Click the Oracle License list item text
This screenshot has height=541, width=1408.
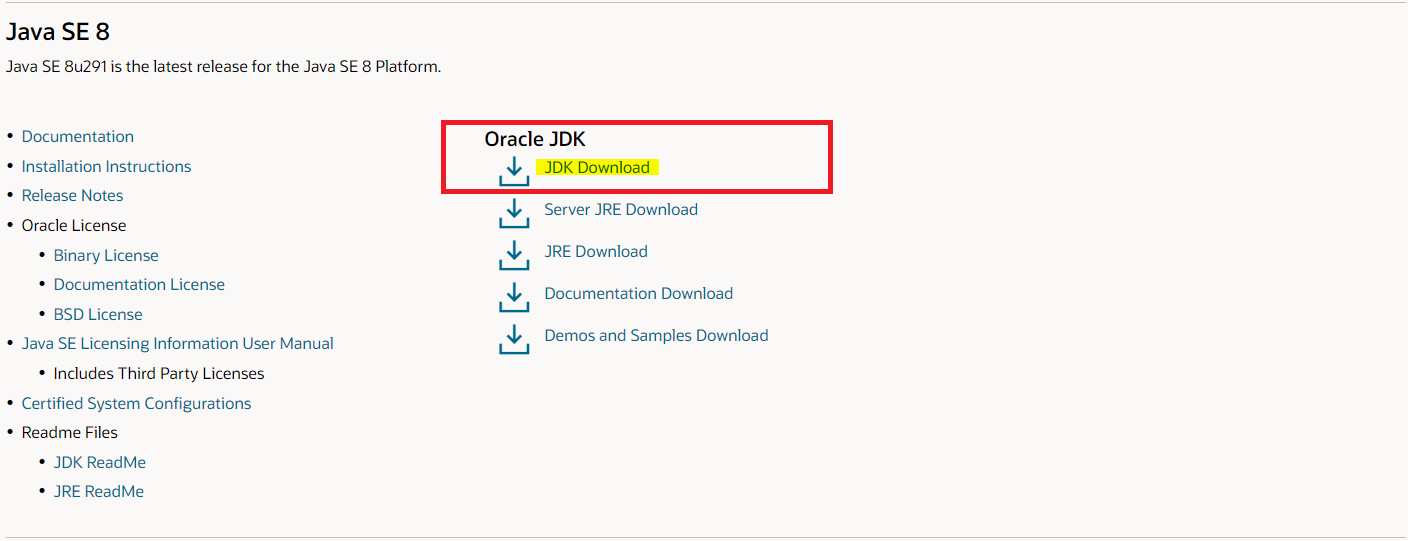point(74,225)
